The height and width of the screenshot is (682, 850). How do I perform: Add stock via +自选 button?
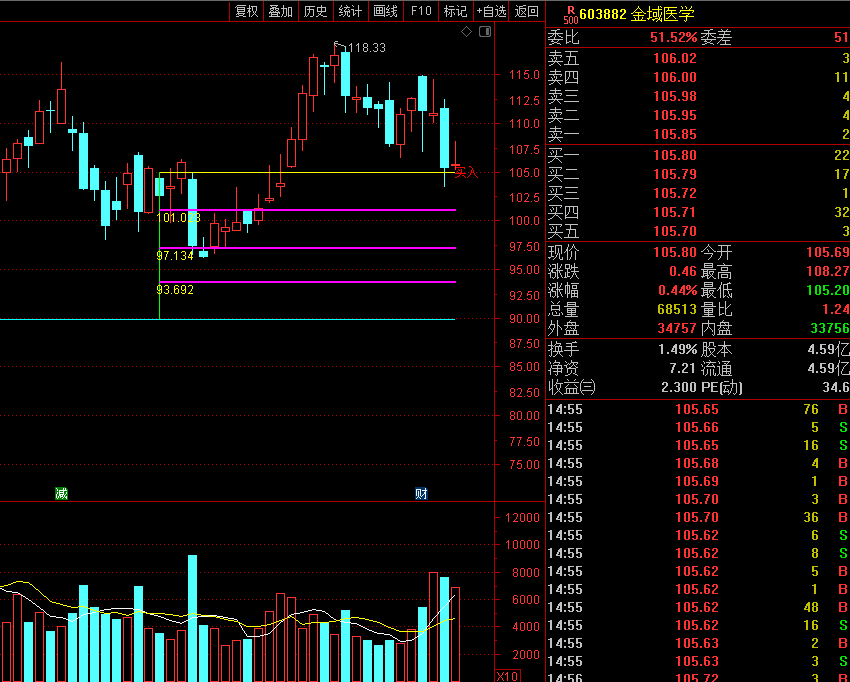(x=491, y=11)
